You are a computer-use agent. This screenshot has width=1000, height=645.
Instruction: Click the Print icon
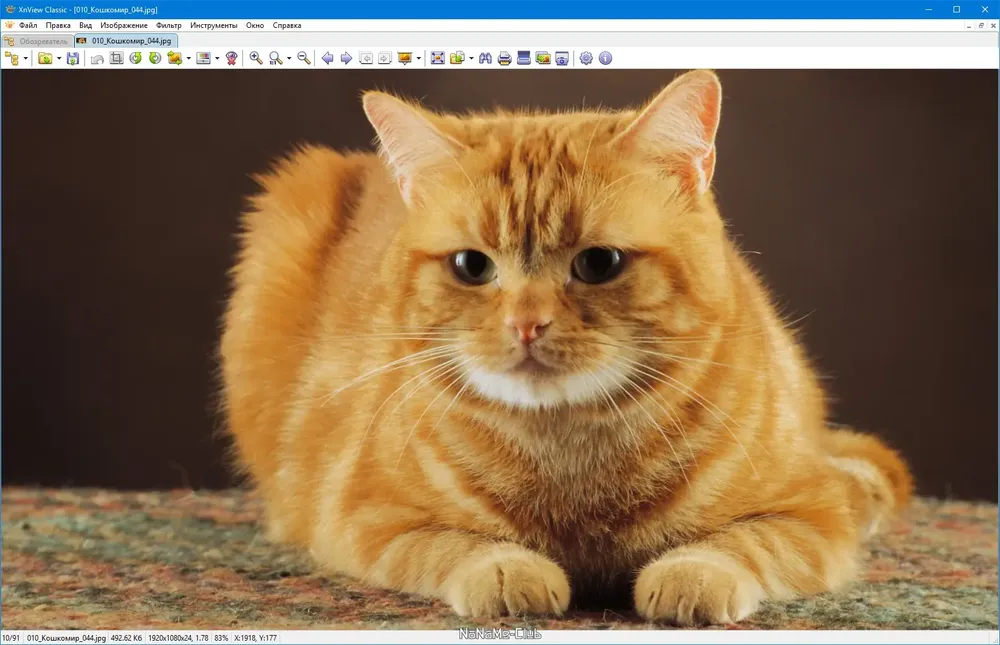[504, 59]
